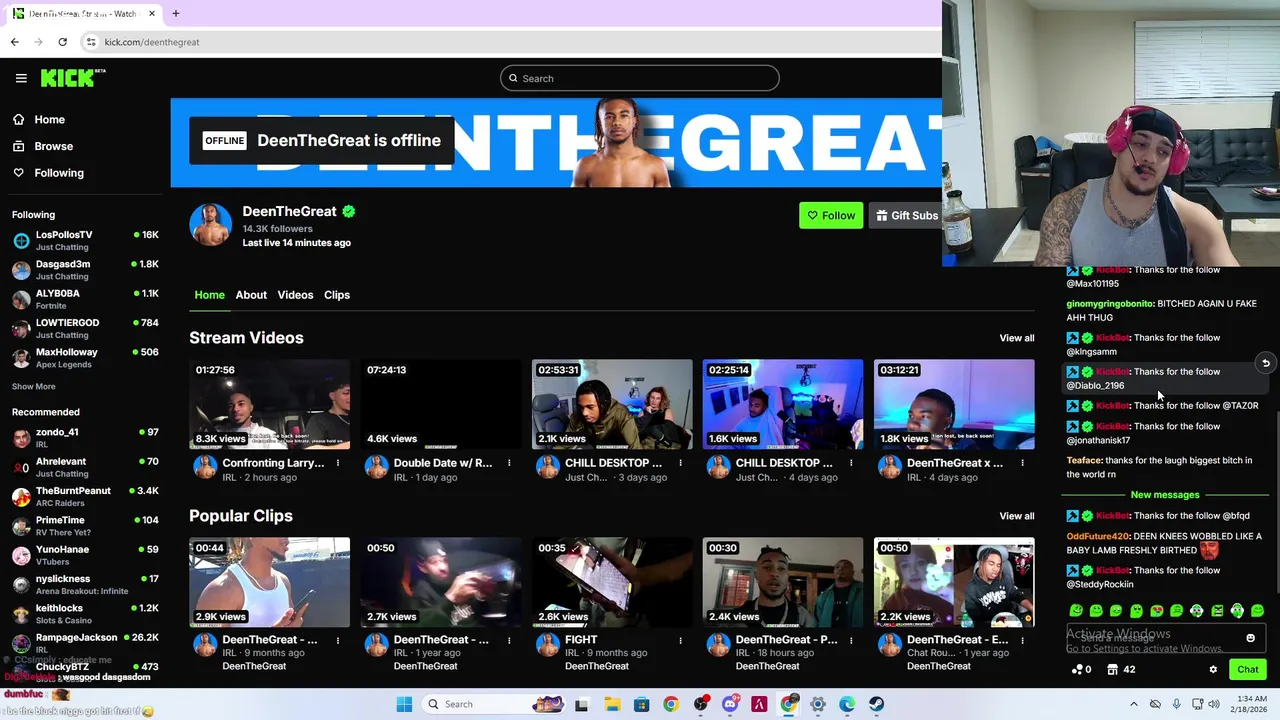Click the browser address bar URL
The image size is (1280, 720).
pos(152,42)
